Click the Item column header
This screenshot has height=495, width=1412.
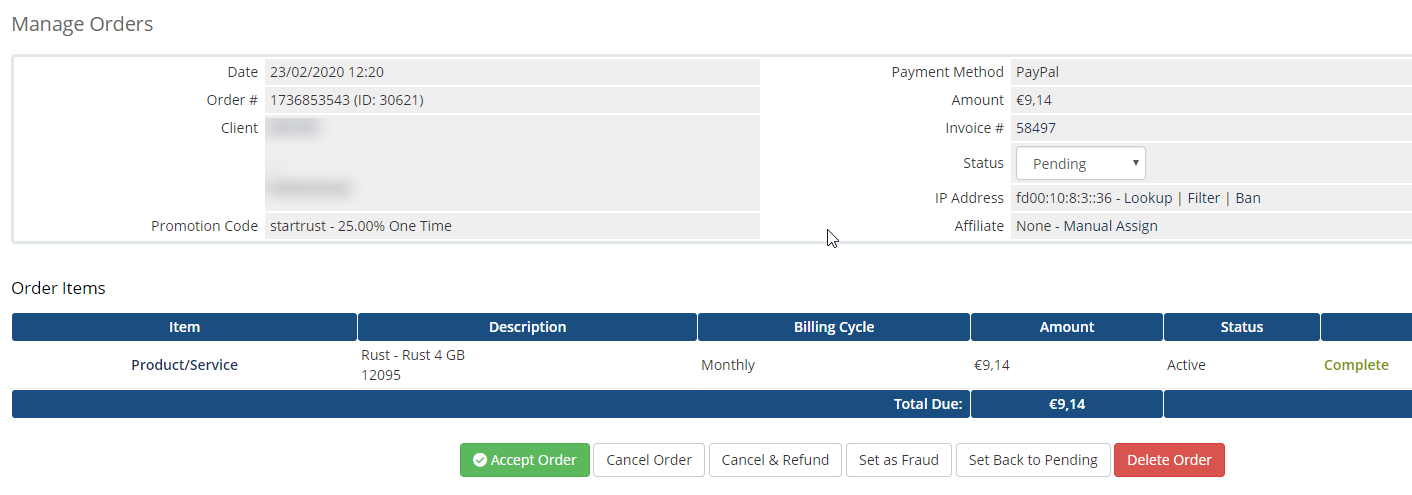[184, 327]
